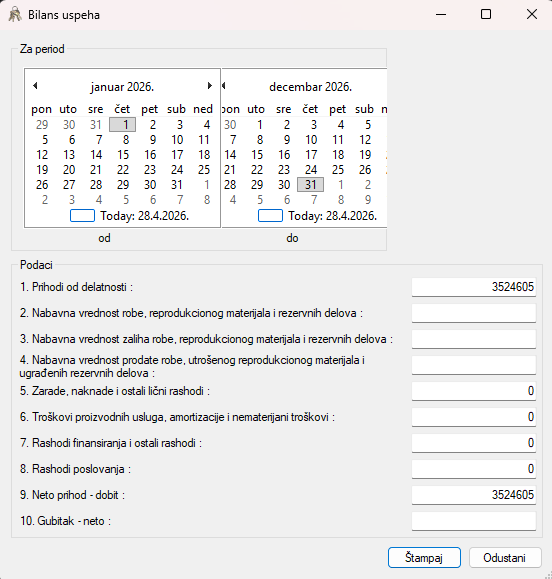Select day 15 in januar 2026 calendar
This screenshot has width=552, height=579.
click(x=123, y=155)
